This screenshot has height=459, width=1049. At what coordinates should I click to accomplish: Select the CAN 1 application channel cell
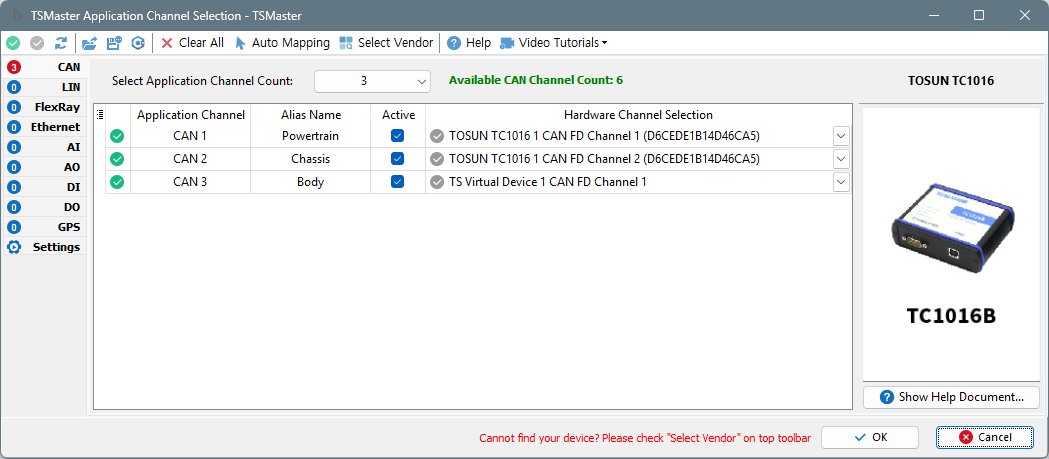[190, 136]
